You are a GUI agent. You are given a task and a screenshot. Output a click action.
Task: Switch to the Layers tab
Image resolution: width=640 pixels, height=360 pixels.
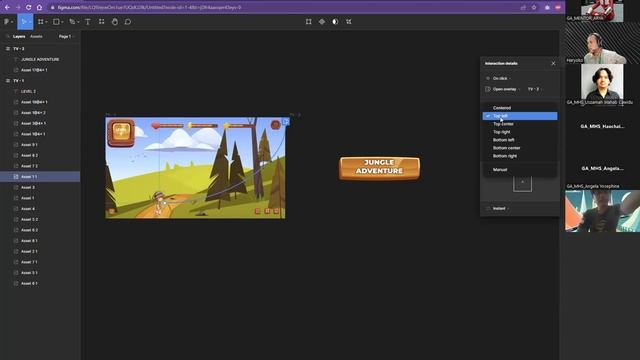click(19, 36)
